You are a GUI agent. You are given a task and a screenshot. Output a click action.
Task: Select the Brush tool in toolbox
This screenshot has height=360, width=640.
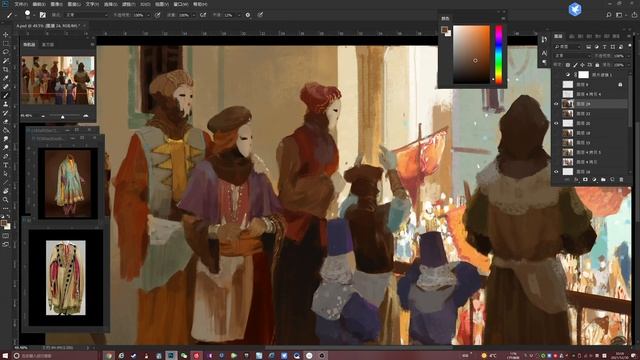6,95
